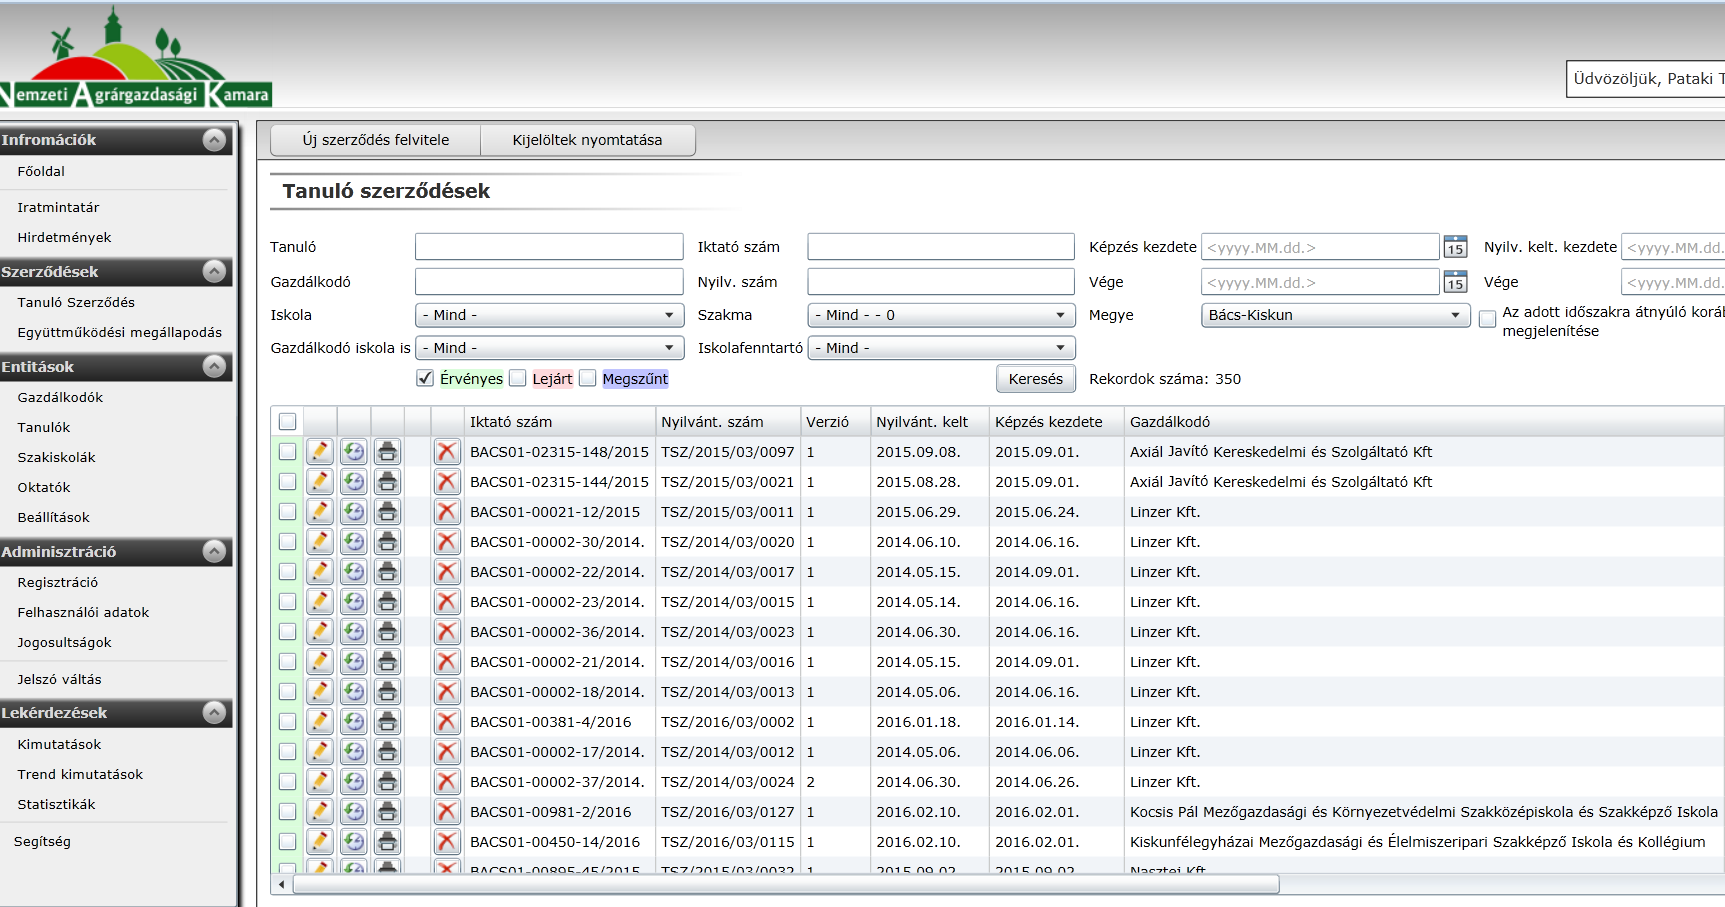Open calendar picker for Képzés kezdete
The image size is (1725, 907).
pos(1455,247)
